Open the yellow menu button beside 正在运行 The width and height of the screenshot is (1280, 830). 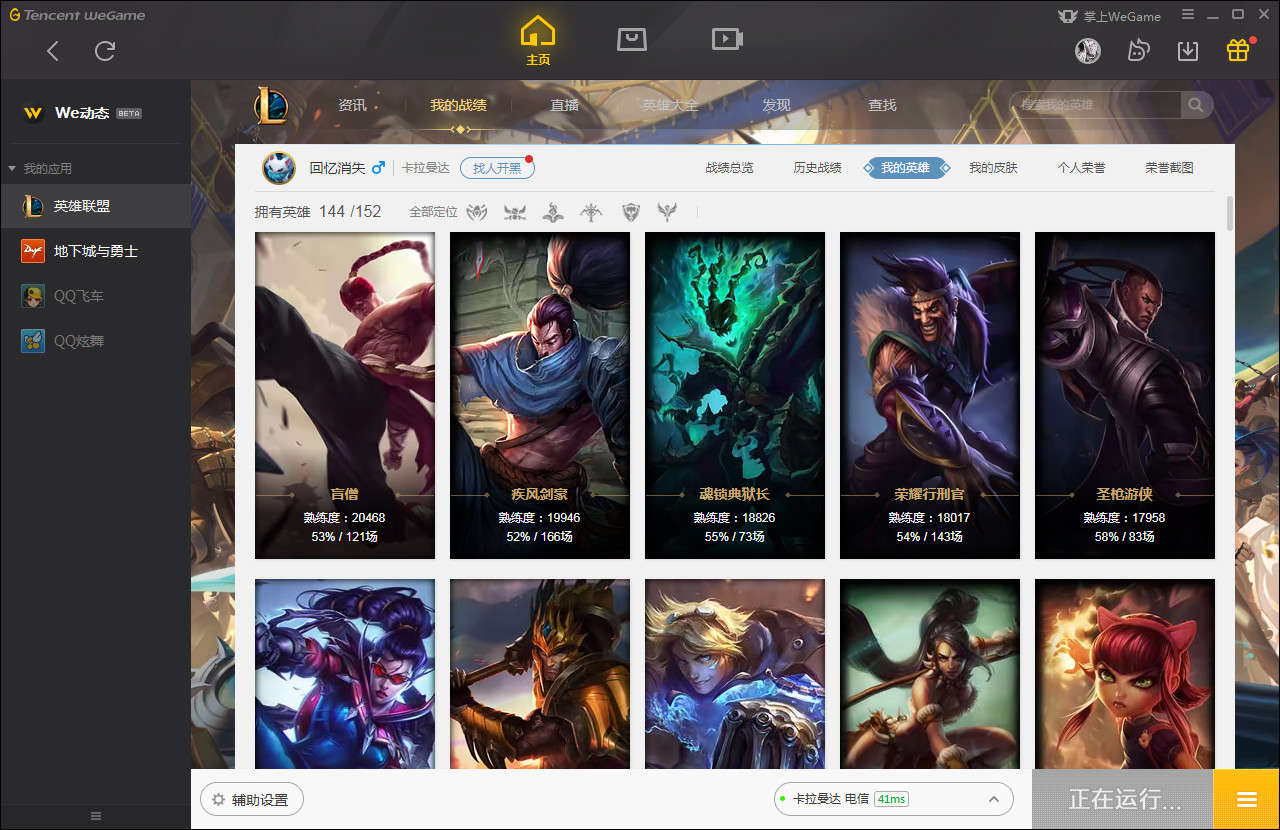click(1246, 799)
